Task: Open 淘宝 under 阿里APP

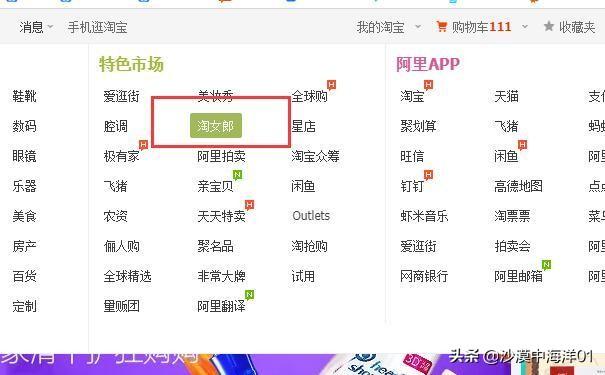Action: pos(412,96)
